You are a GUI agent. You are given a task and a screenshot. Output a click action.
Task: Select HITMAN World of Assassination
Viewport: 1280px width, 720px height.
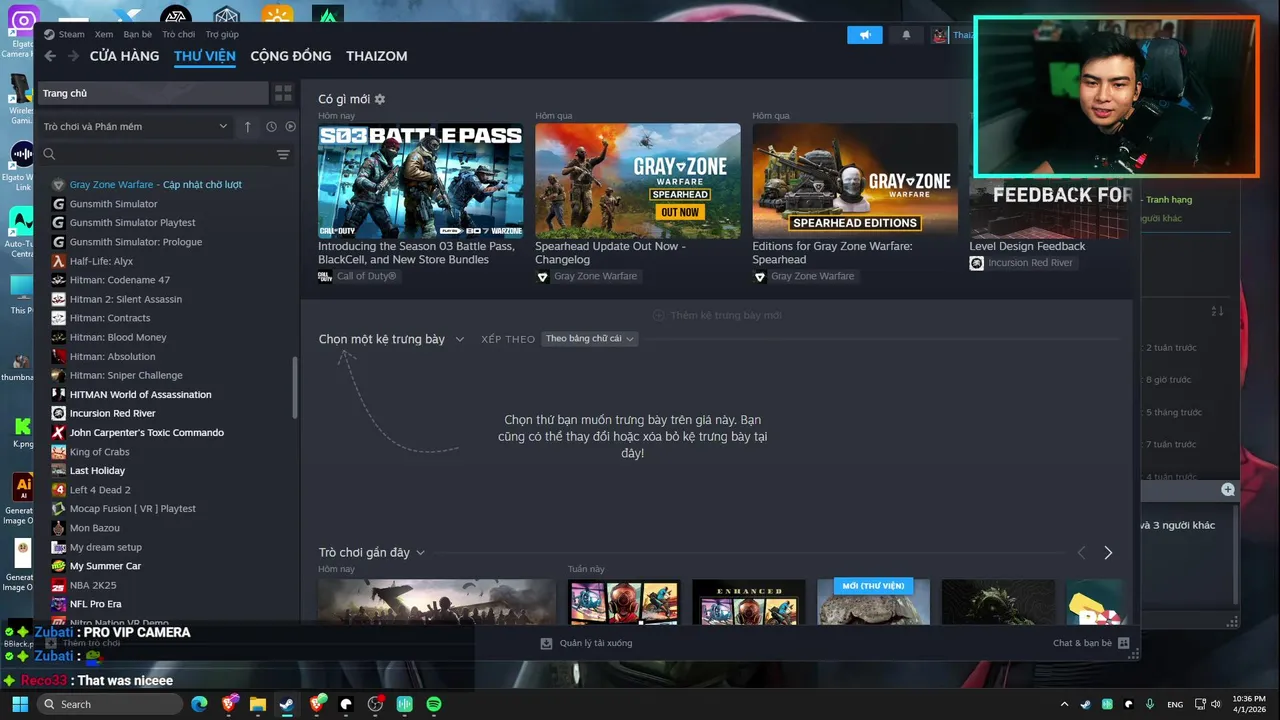click(x=140, y=394)
